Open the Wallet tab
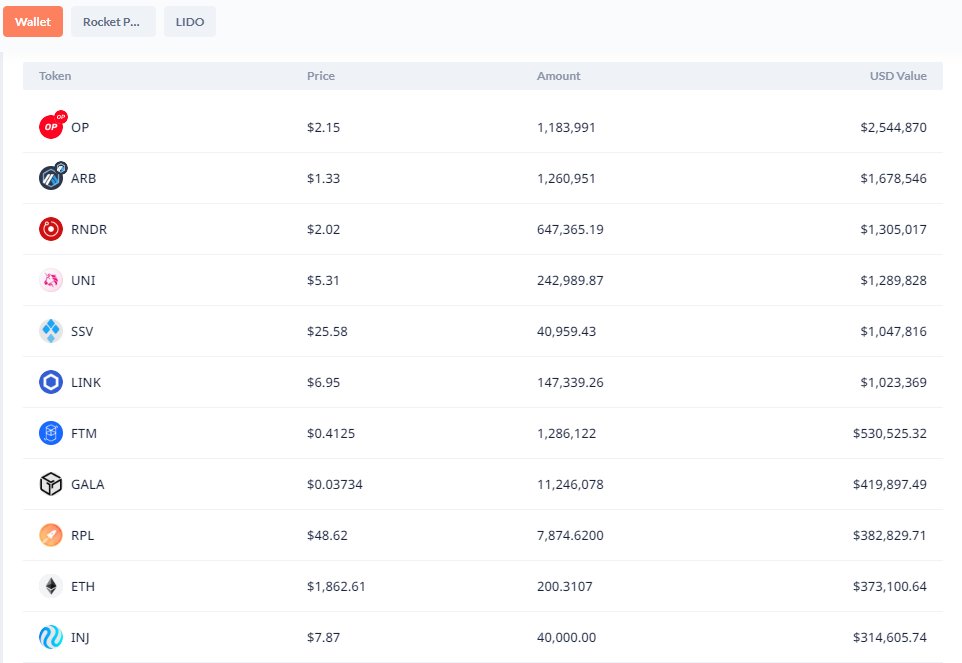962x663 pixels. [x=33, y=22]
